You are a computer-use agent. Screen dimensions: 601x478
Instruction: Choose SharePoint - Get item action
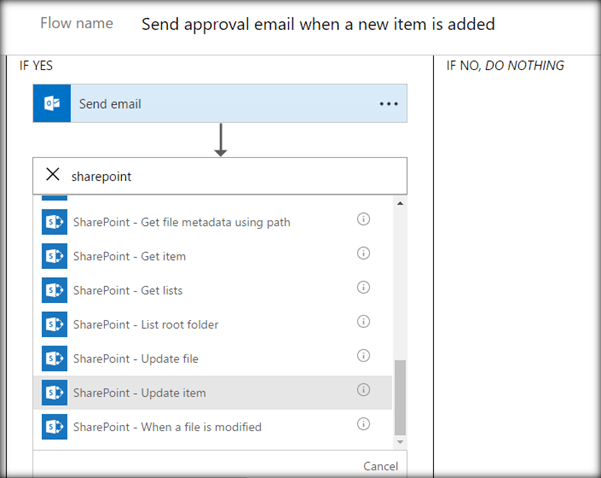click(x=129, y=256)
